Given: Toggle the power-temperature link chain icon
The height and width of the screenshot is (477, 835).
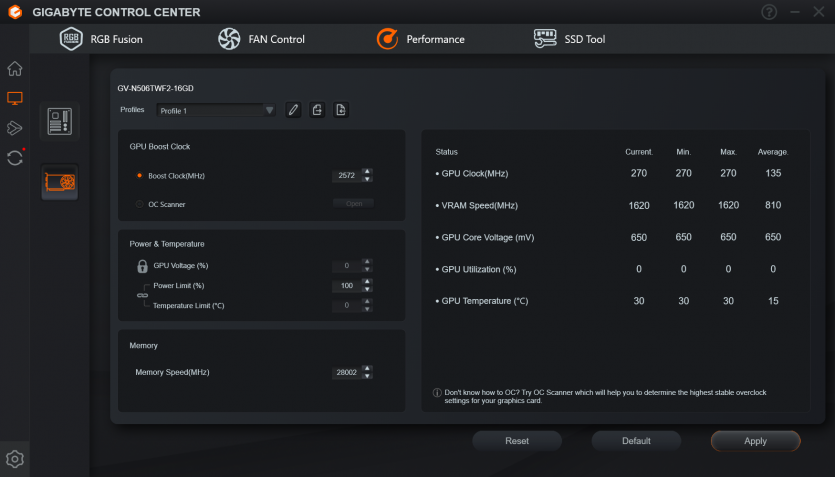Looking at the screenshot, I should [x=142, y=295].
